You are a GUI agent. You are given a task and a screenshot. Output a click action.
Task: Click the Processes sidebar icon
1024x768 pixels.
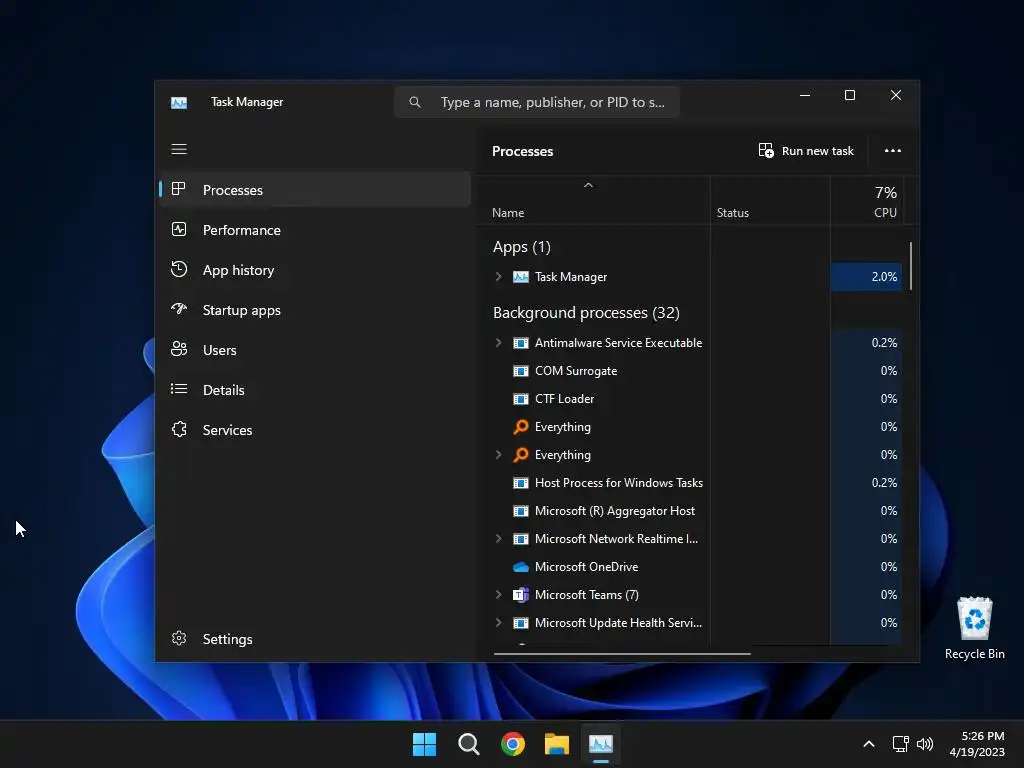click(x=178, y=189)
